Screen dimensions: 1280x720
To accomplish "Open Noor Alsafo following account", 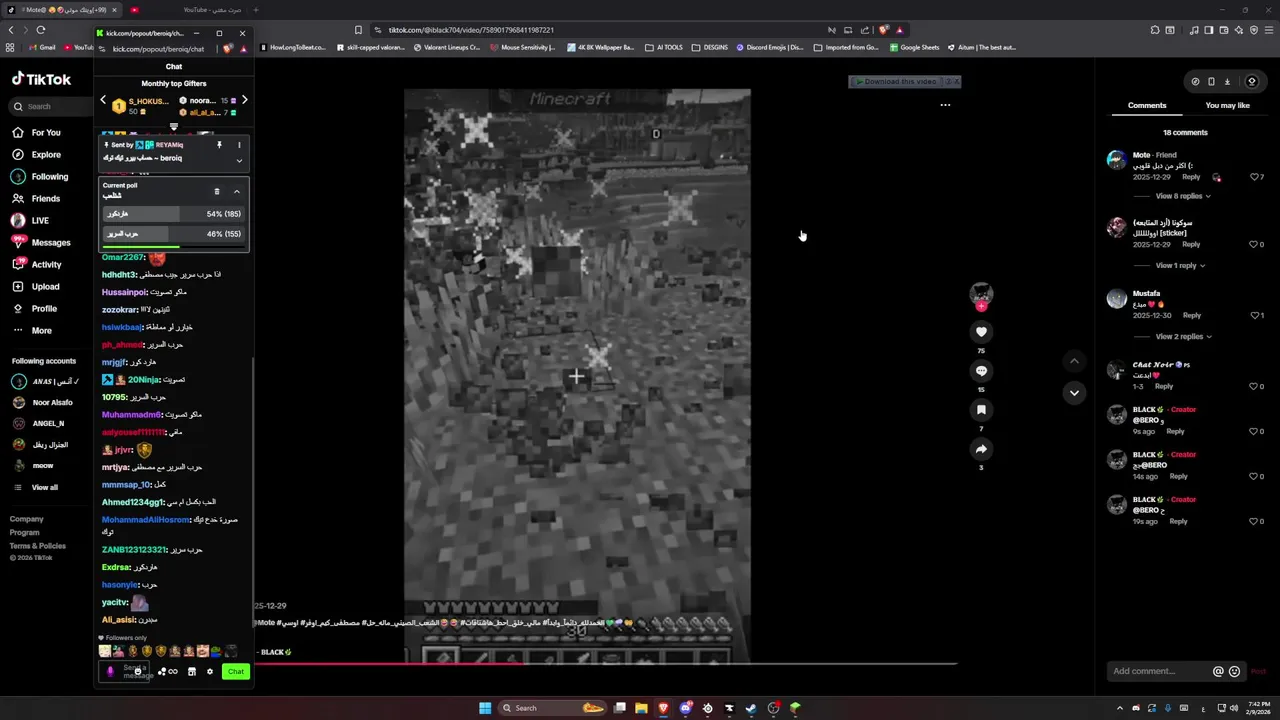I will tap(42, 402).
